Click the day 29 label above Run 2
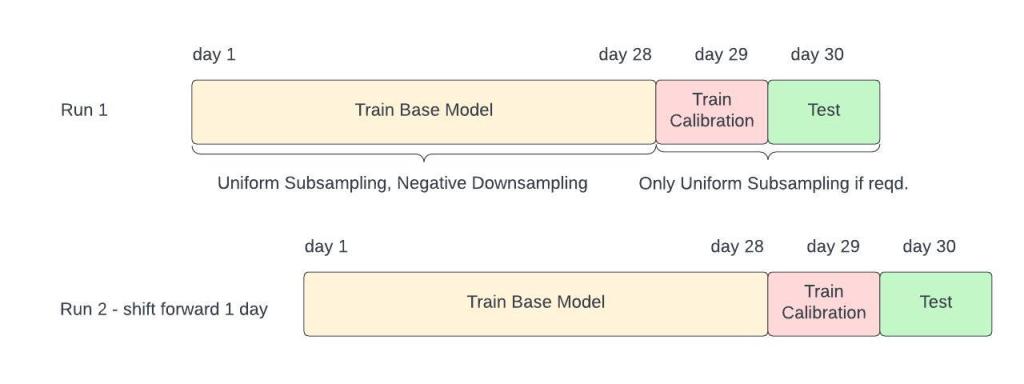The height and width of the screenshot is (384, 1024). 833,246
